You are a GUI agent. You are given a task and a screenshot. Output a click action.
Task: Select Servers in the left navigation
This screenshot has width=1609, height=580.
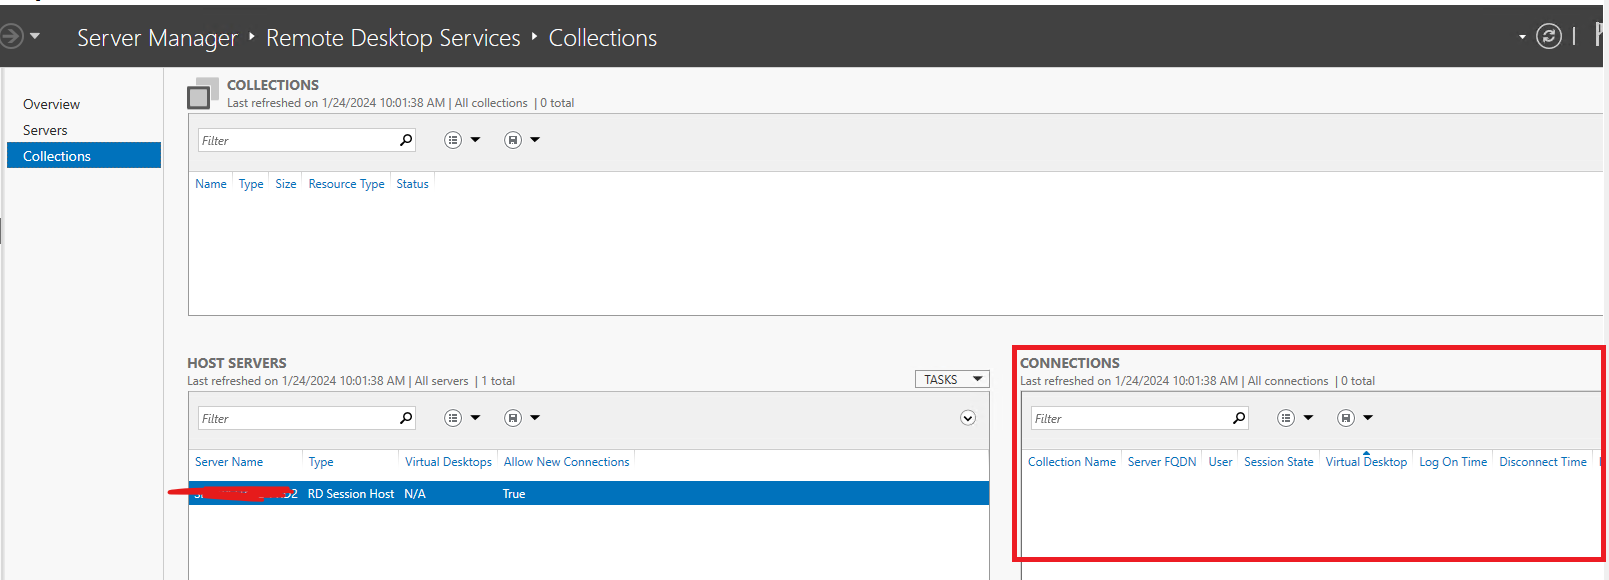pyautogui.click(x=45, y=130)
